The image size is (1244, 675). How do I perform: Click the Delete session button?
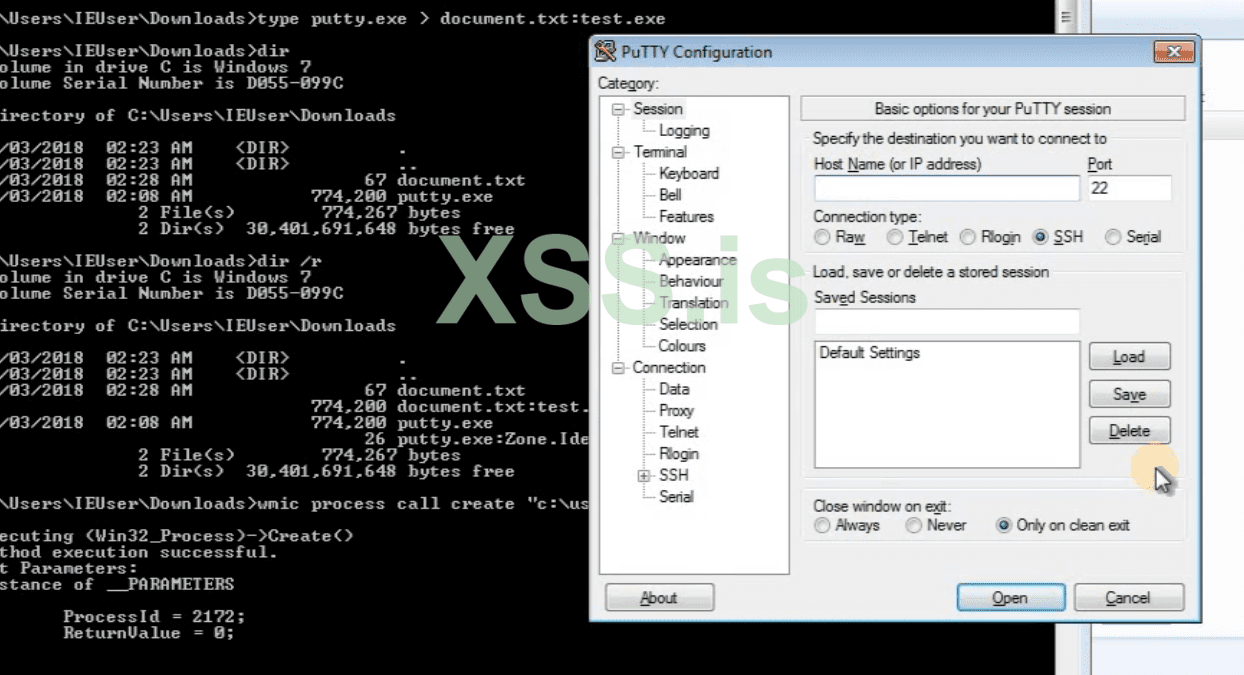tap(1129, 431)
